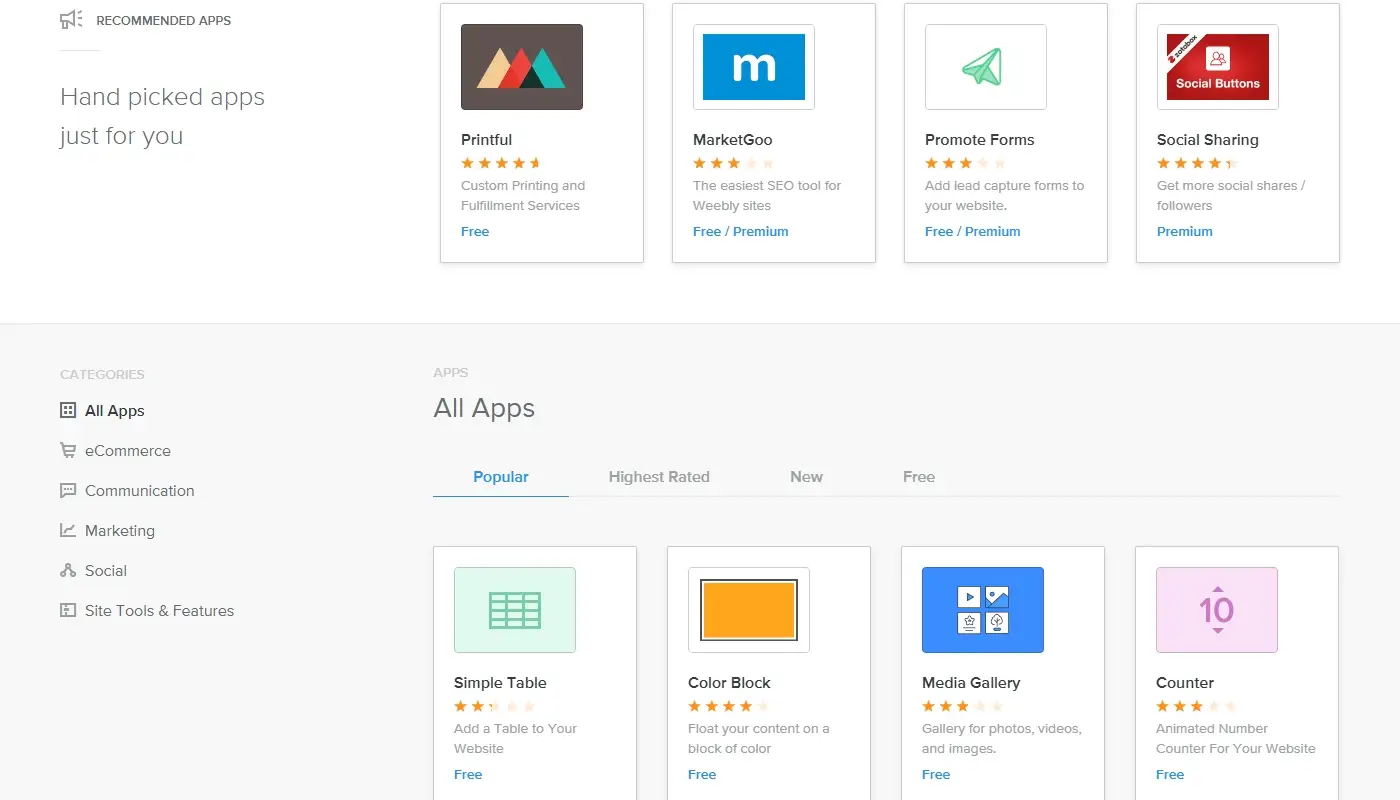Open the New apps tab
Viewport: 1400px width, 800px height.
click(806, 477)
